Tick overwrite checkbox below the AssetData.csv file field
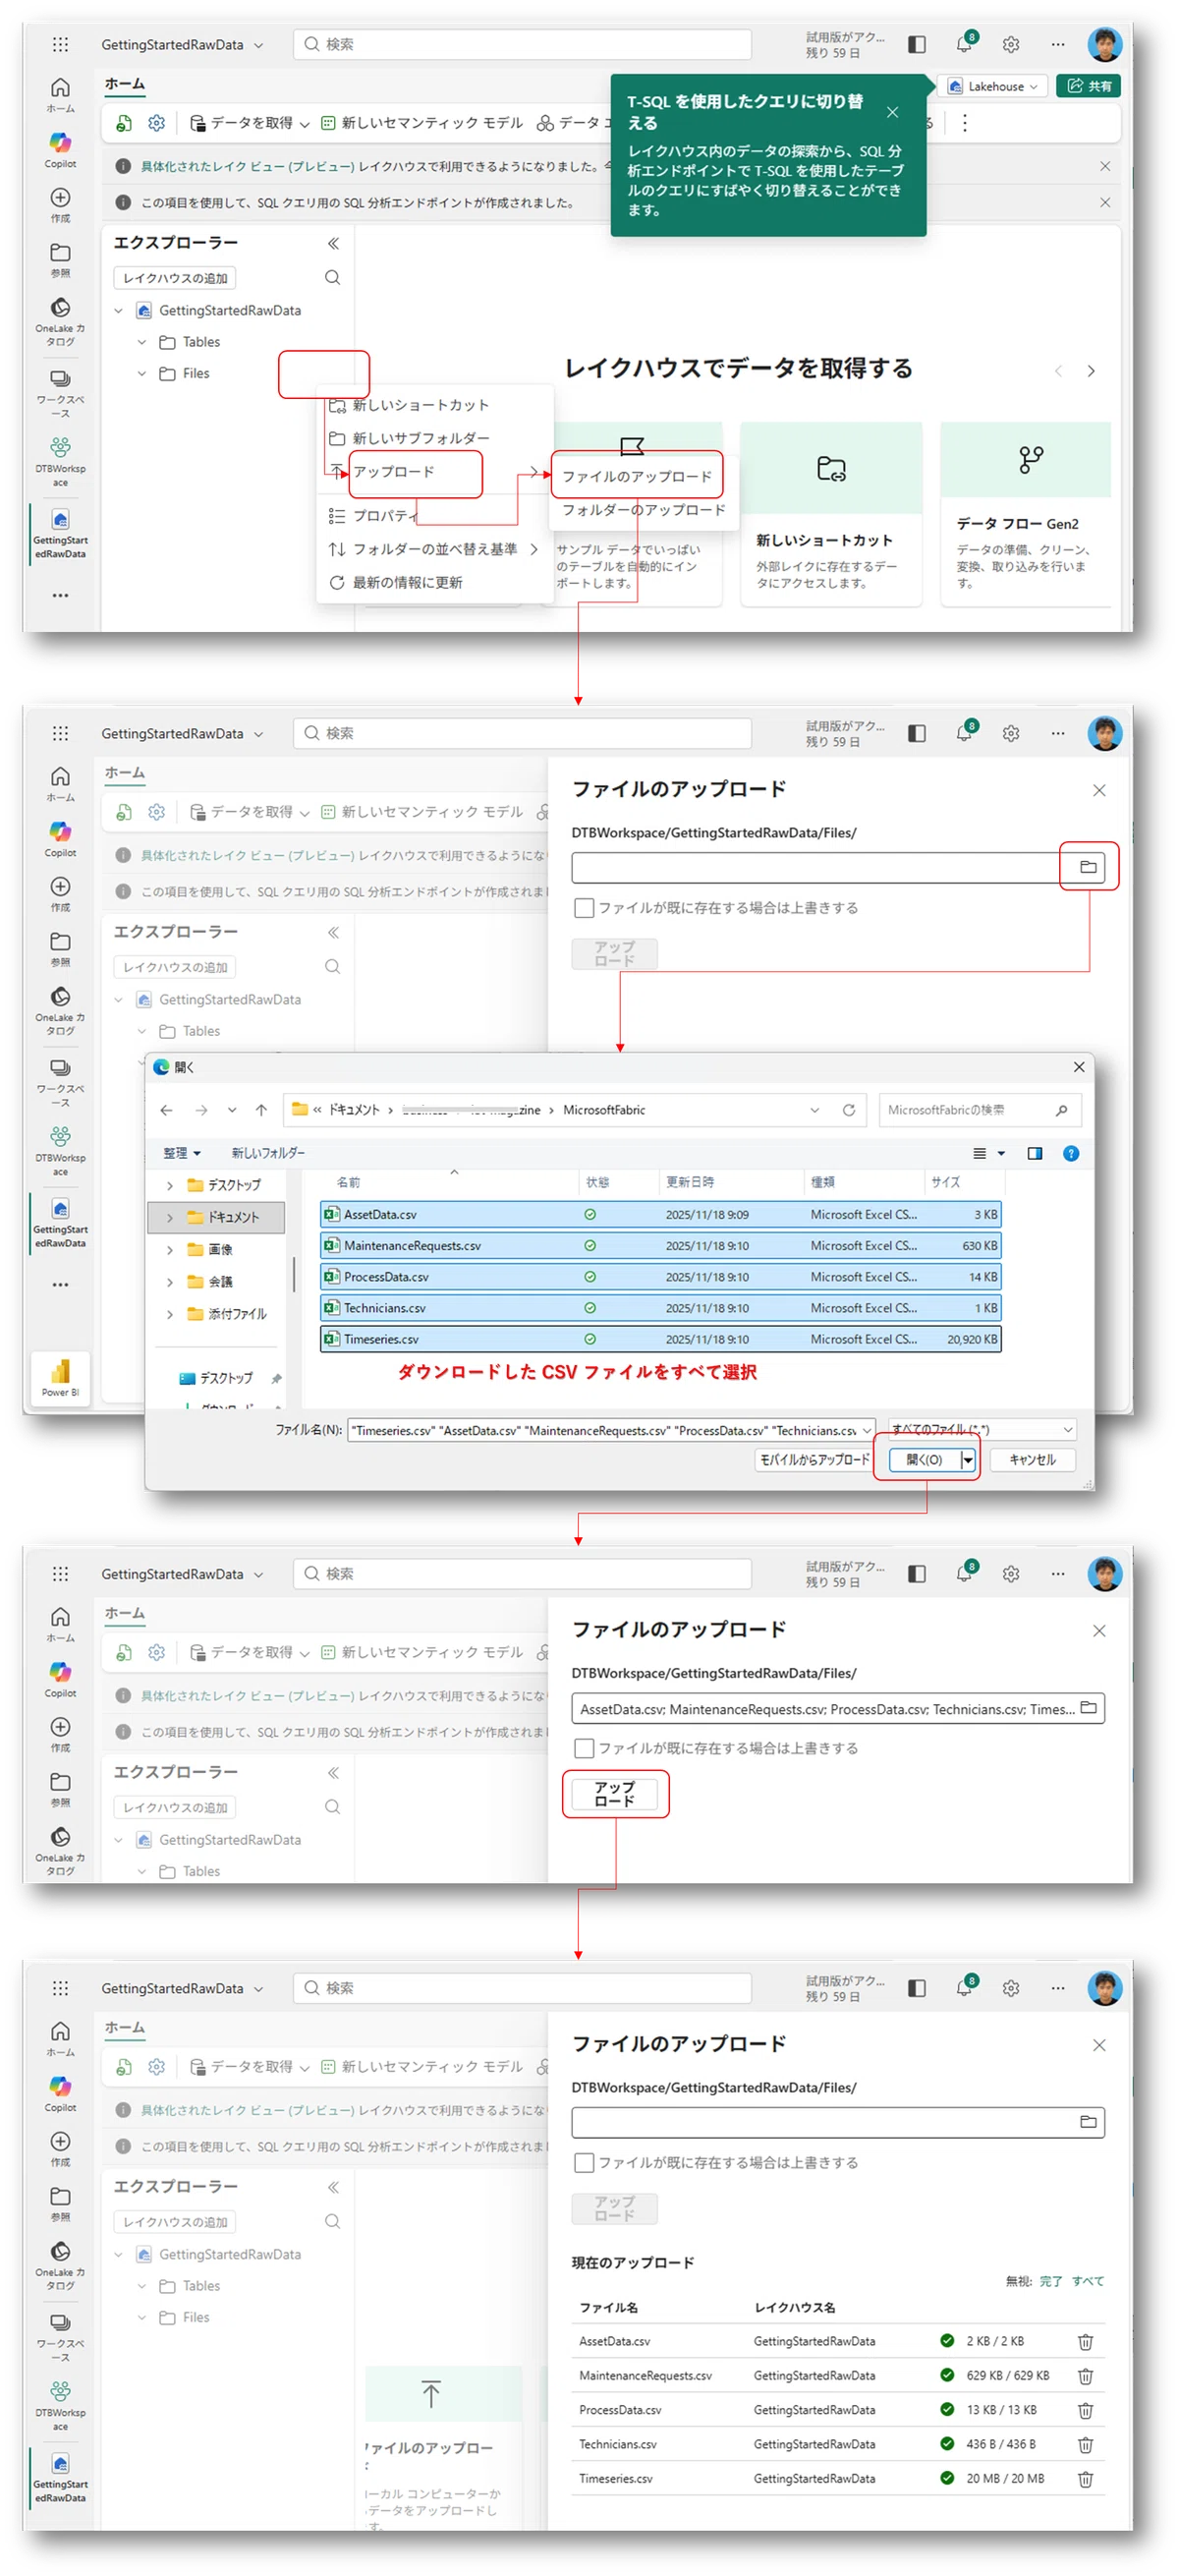This screenshot has height=2576, width=1179. (x=584, y=1749)
